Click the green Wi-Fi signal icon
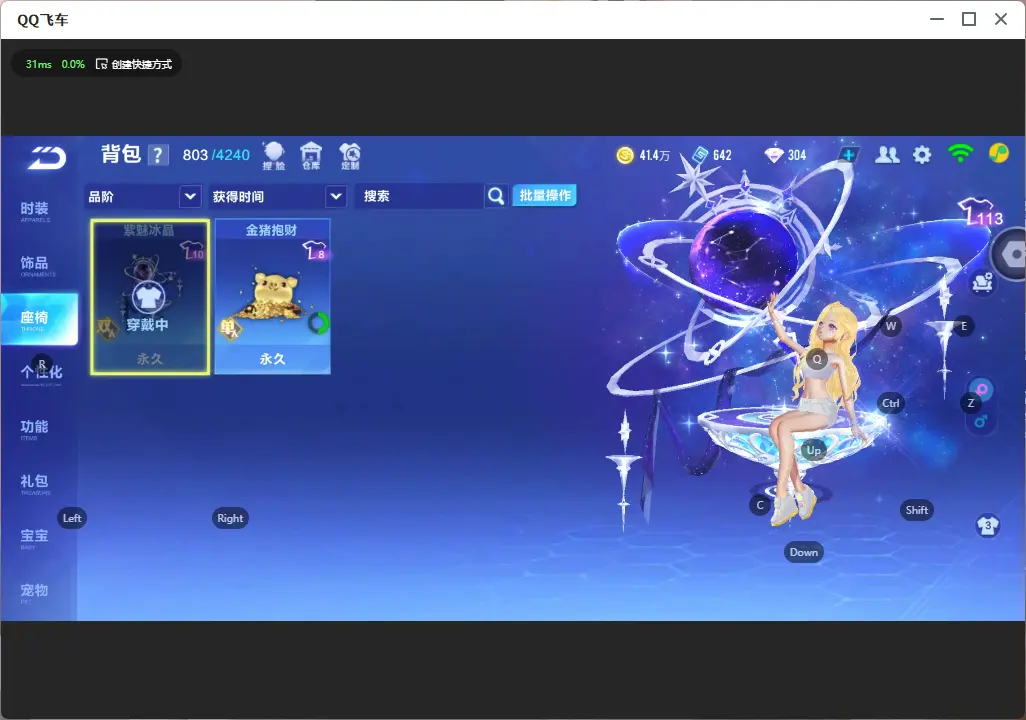This screenshot has height=720, width=1026. point(960,154)
